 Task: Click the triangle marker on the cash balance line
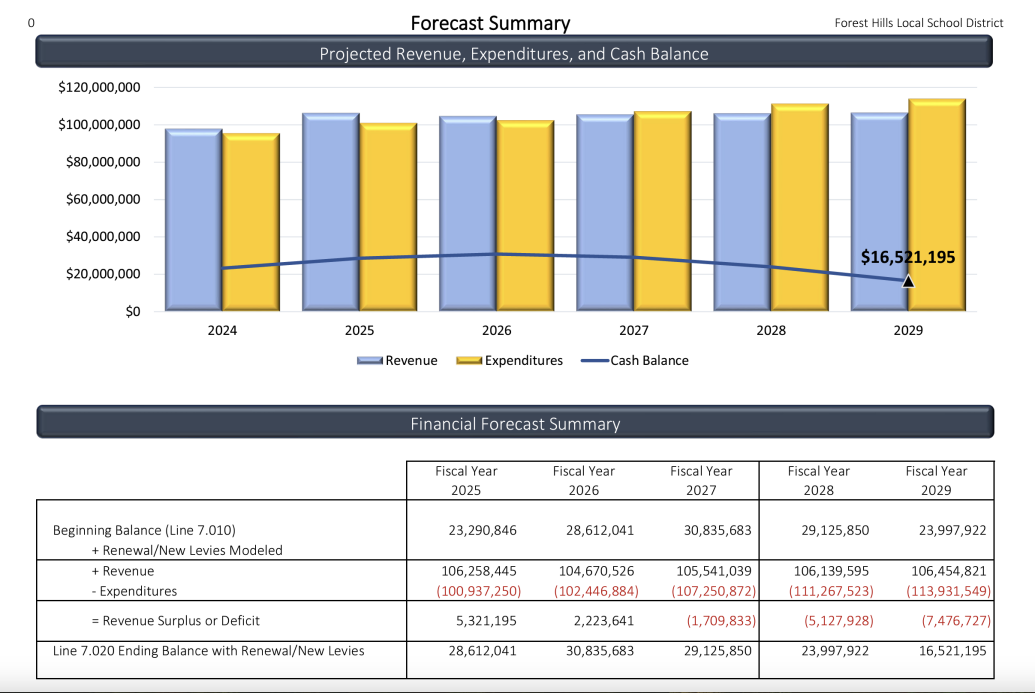pyautogui.click(x=907, y=281)
